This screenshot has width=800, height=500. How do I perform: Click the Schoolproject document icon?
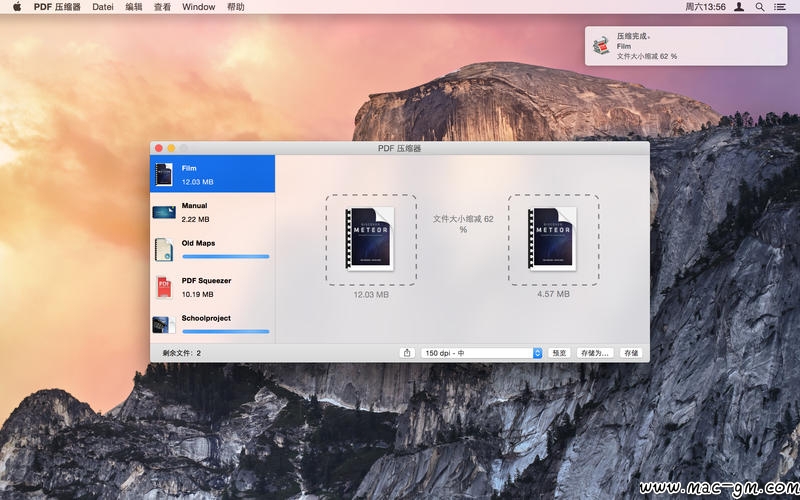[x=164, y=324]
